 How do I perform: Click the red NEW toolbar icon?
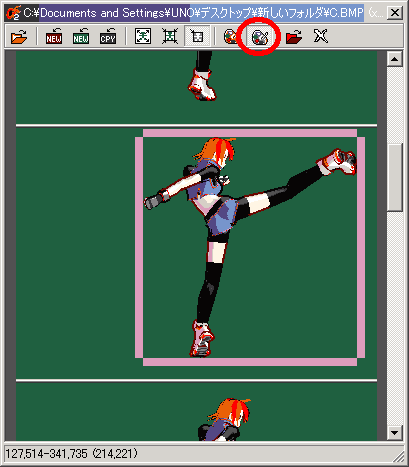click(x=54, y=36)
